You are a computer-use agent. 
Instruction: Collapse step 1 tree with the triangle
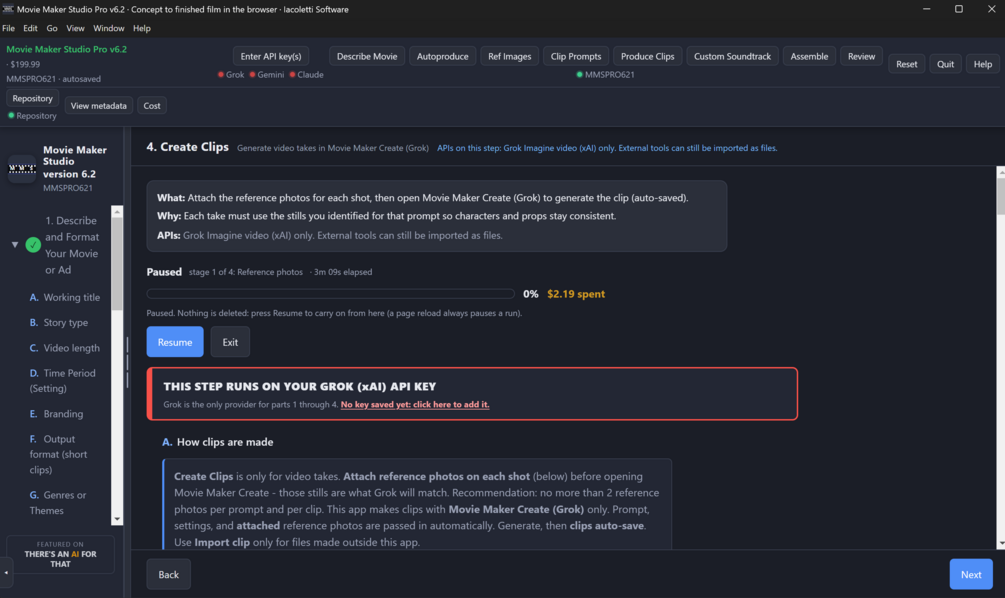click(x=15, y=245)
